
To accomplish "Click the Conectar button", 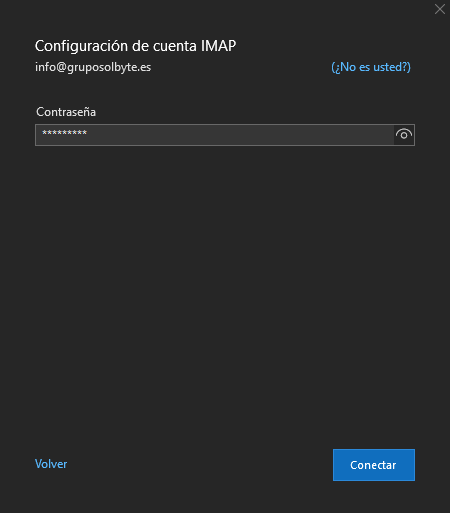I will (374, 465).
